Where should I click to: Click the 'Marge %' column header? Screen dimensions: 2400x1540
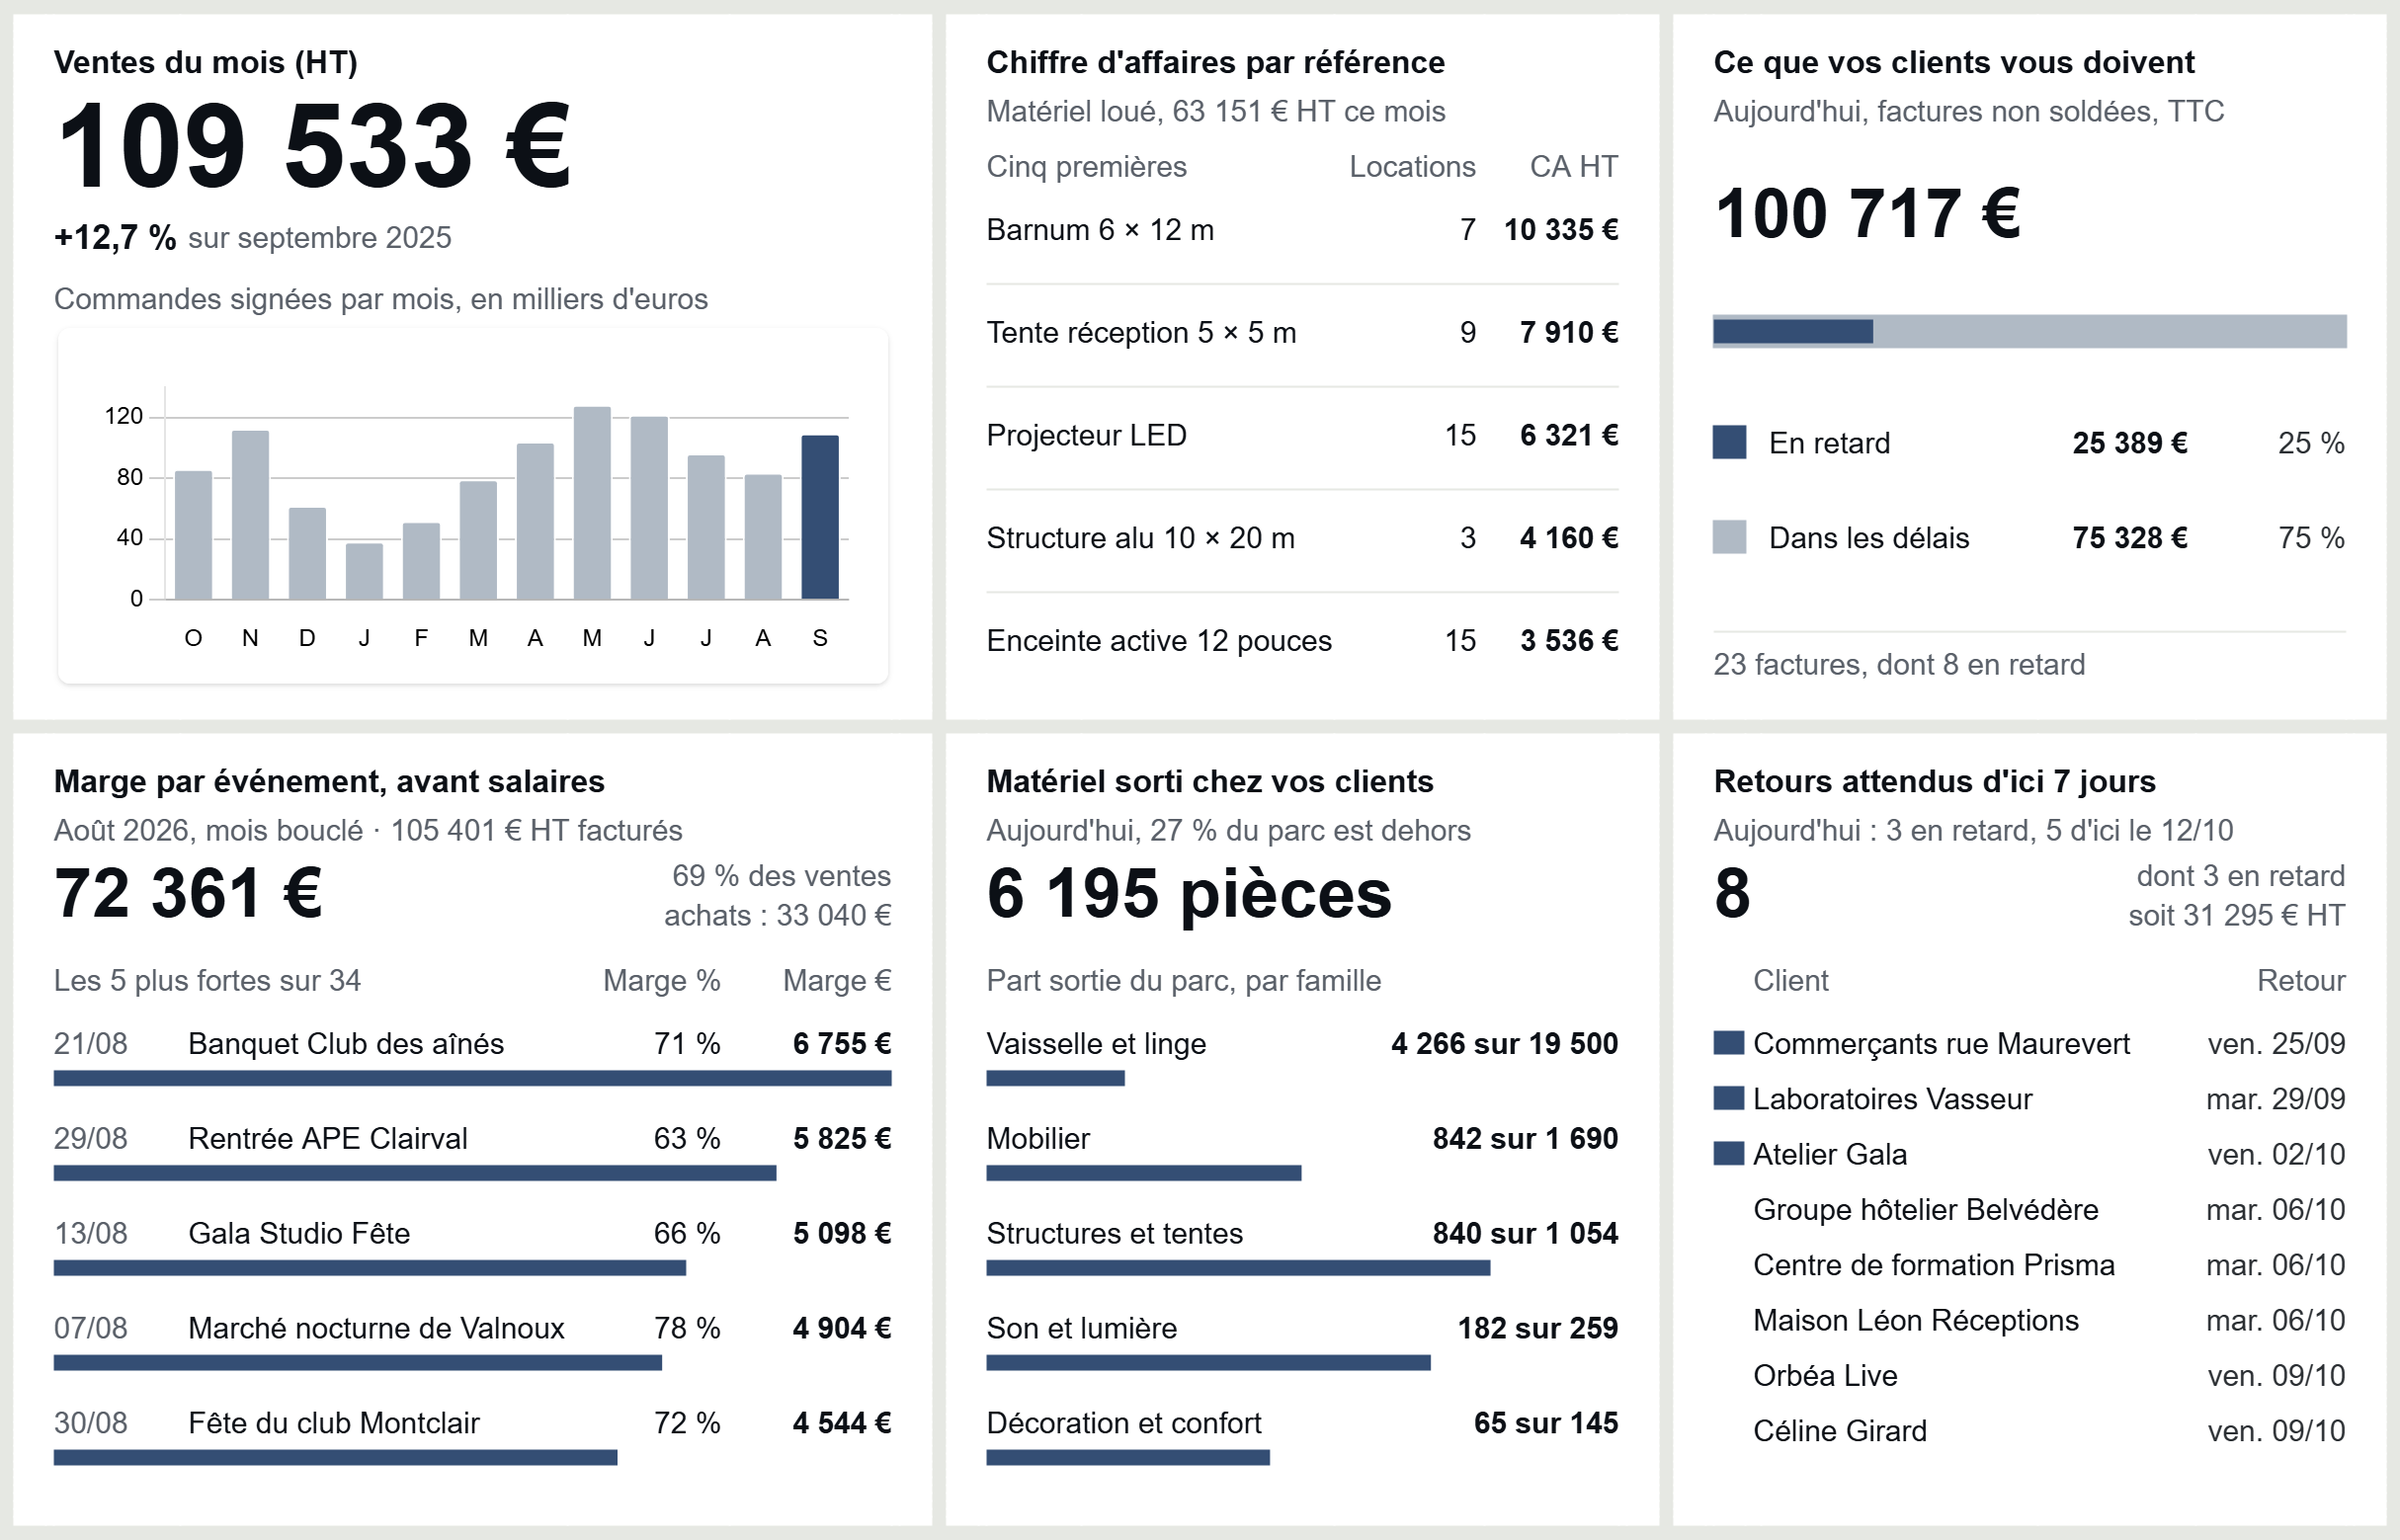click(x=661, y=981)
